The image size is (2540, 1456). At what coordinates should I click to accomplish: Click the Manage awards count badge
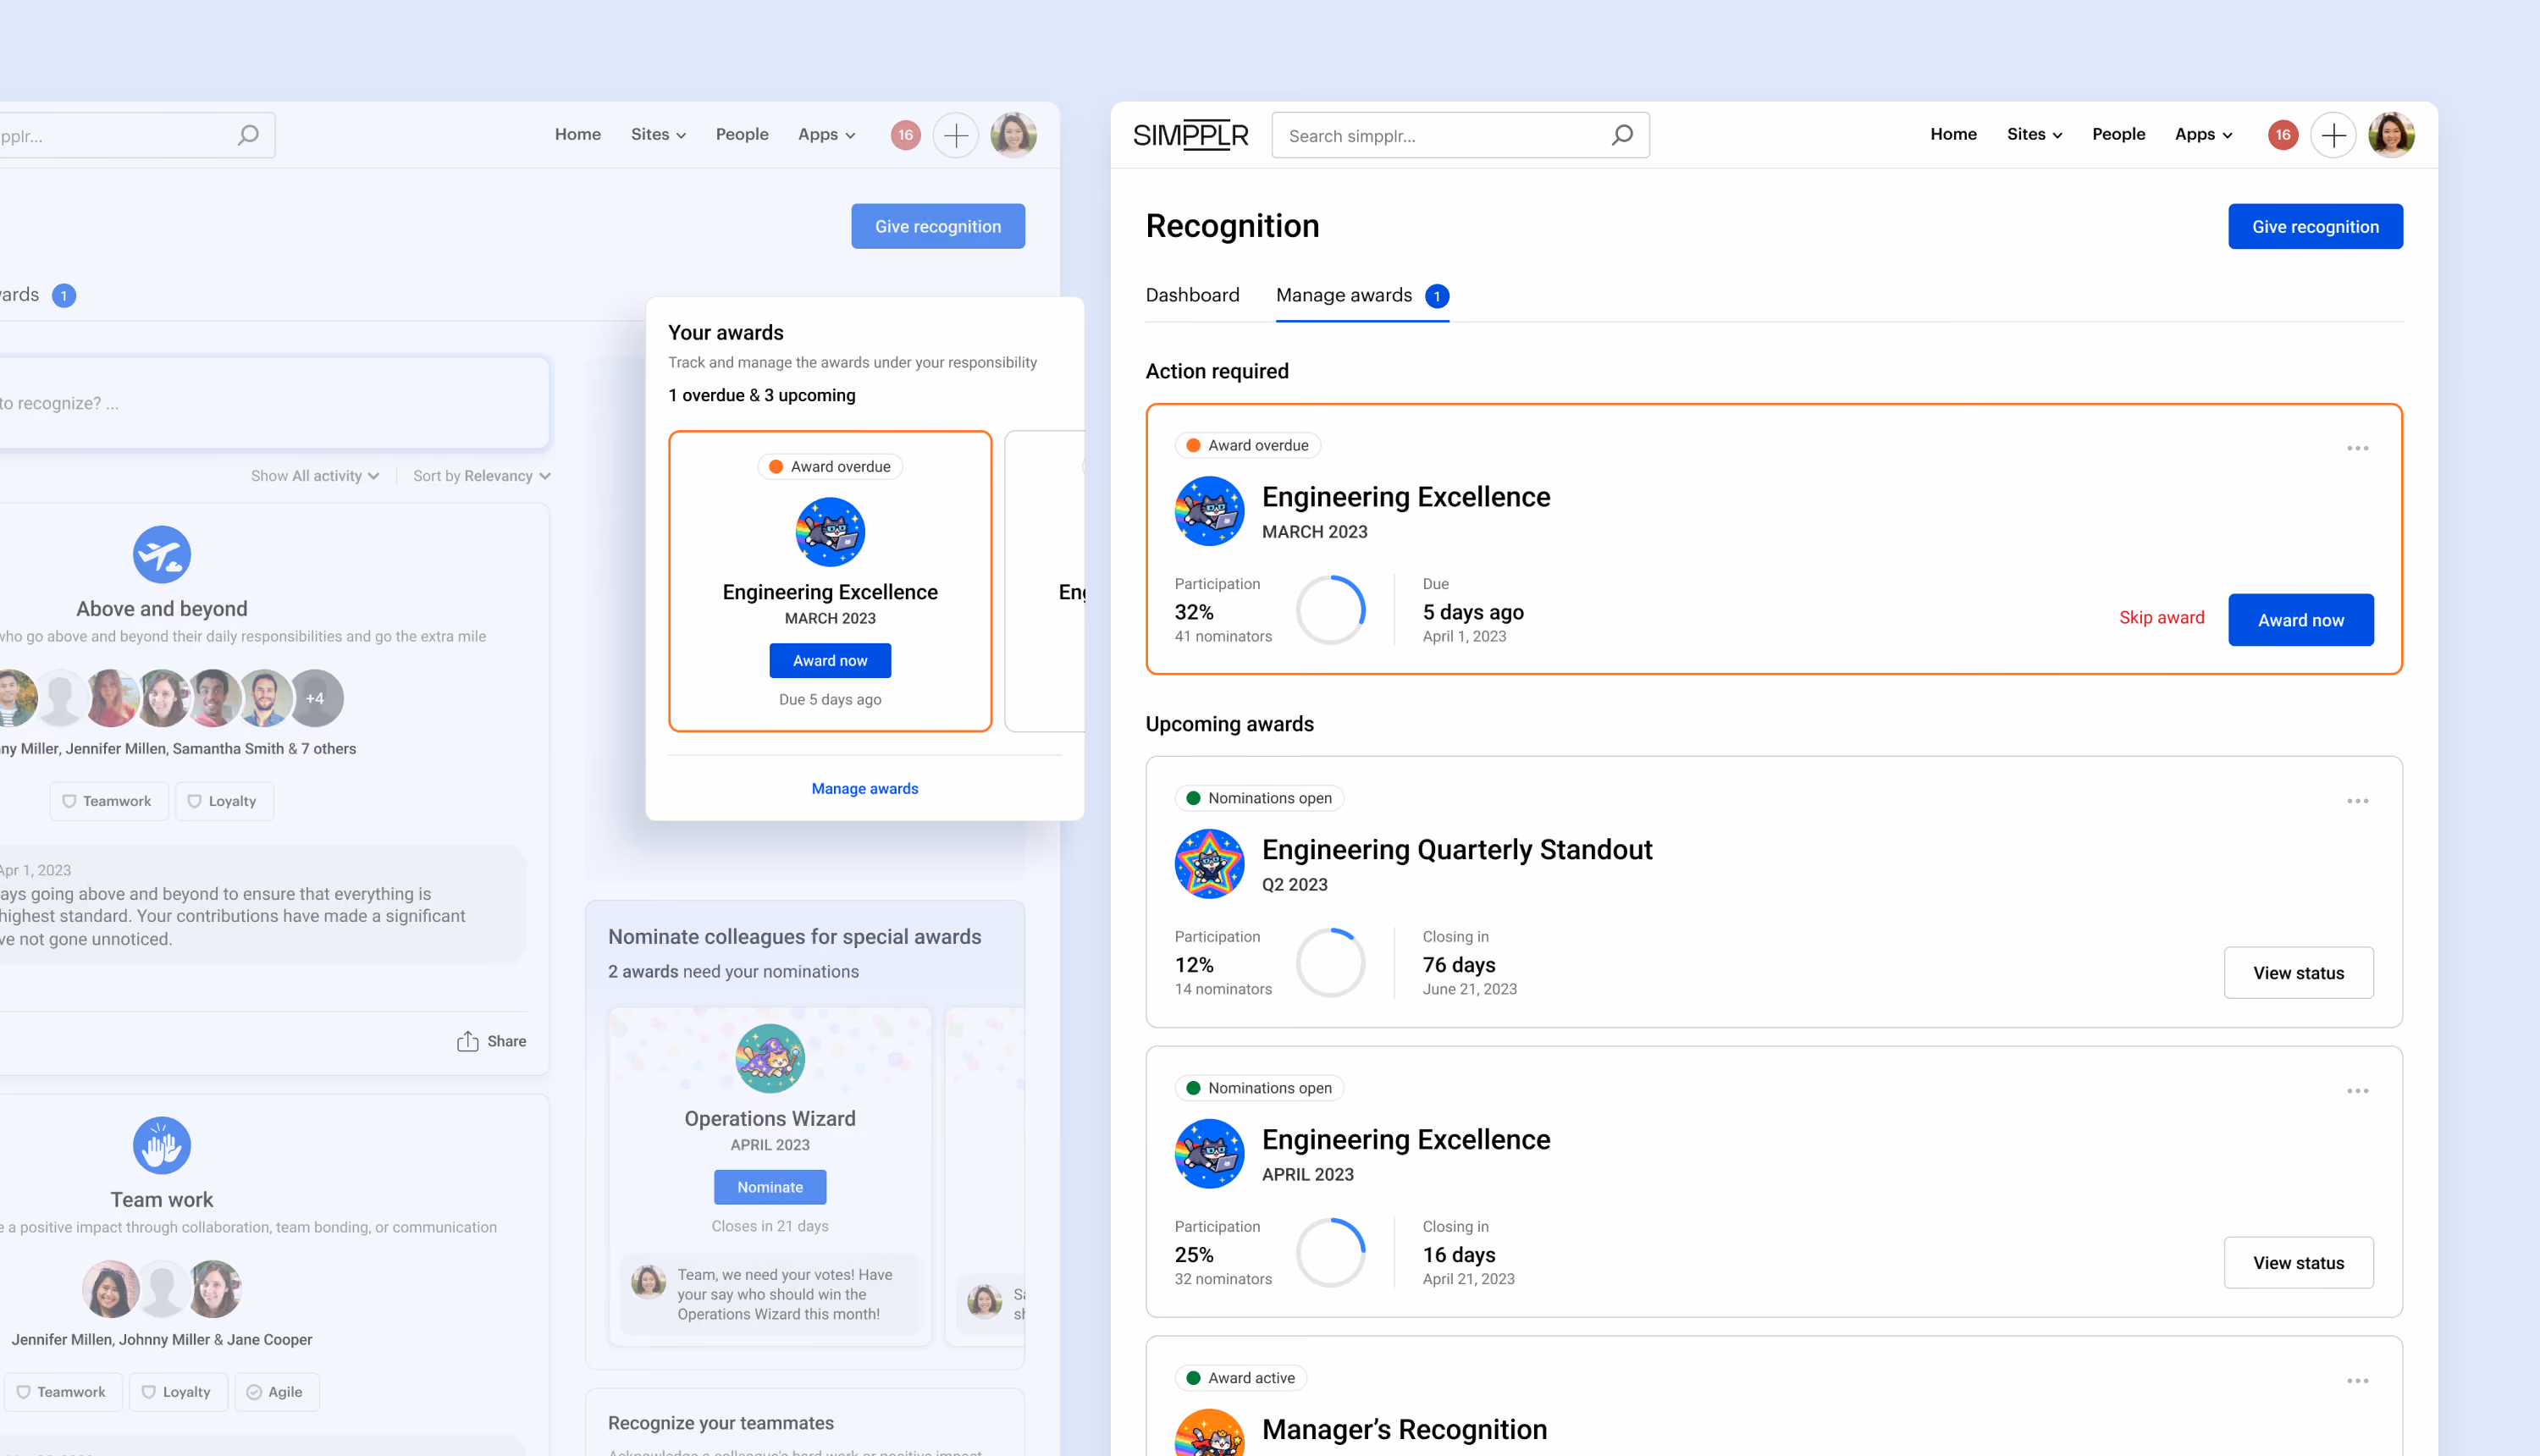point(1437,296)
